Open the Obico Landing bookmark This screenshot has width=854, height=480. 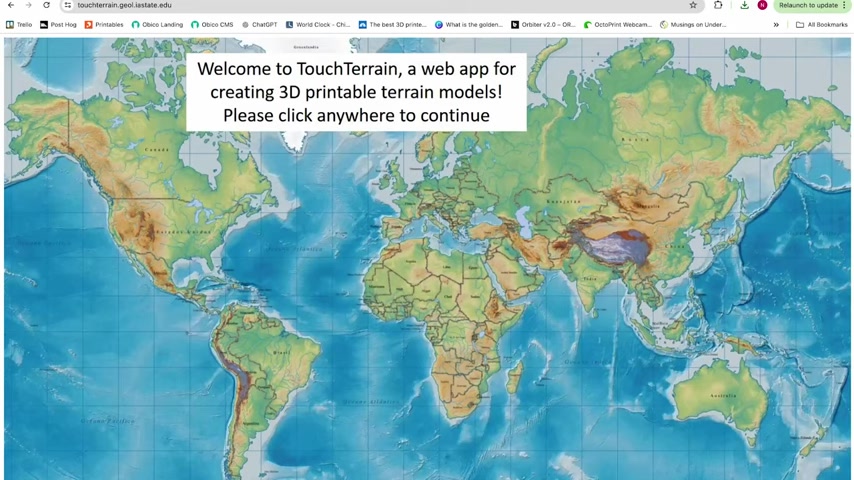pos(157,25)
